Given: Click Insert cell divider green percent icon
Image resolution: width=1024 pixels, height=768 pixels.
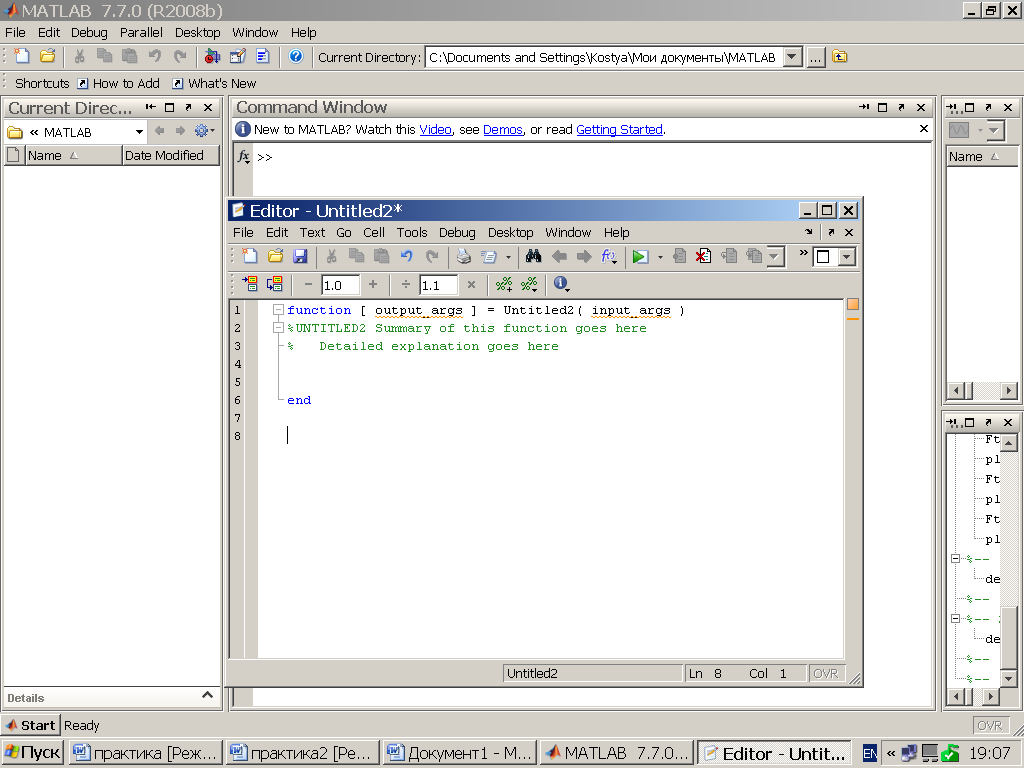Looking at the screenshot, I should click(x=504, y=284).
